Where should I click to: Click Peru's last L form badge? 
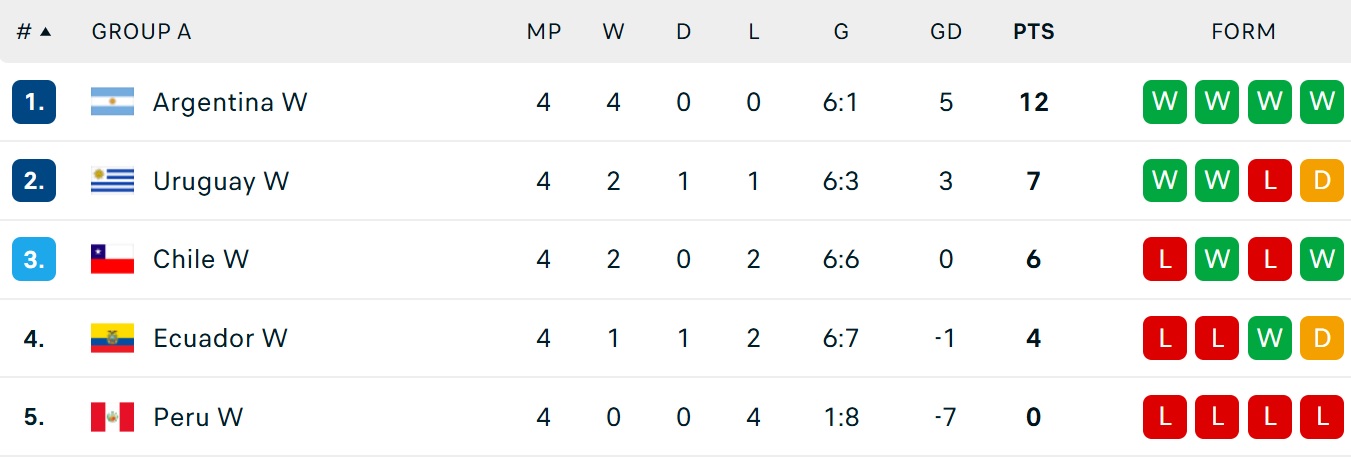point(1322,417)
